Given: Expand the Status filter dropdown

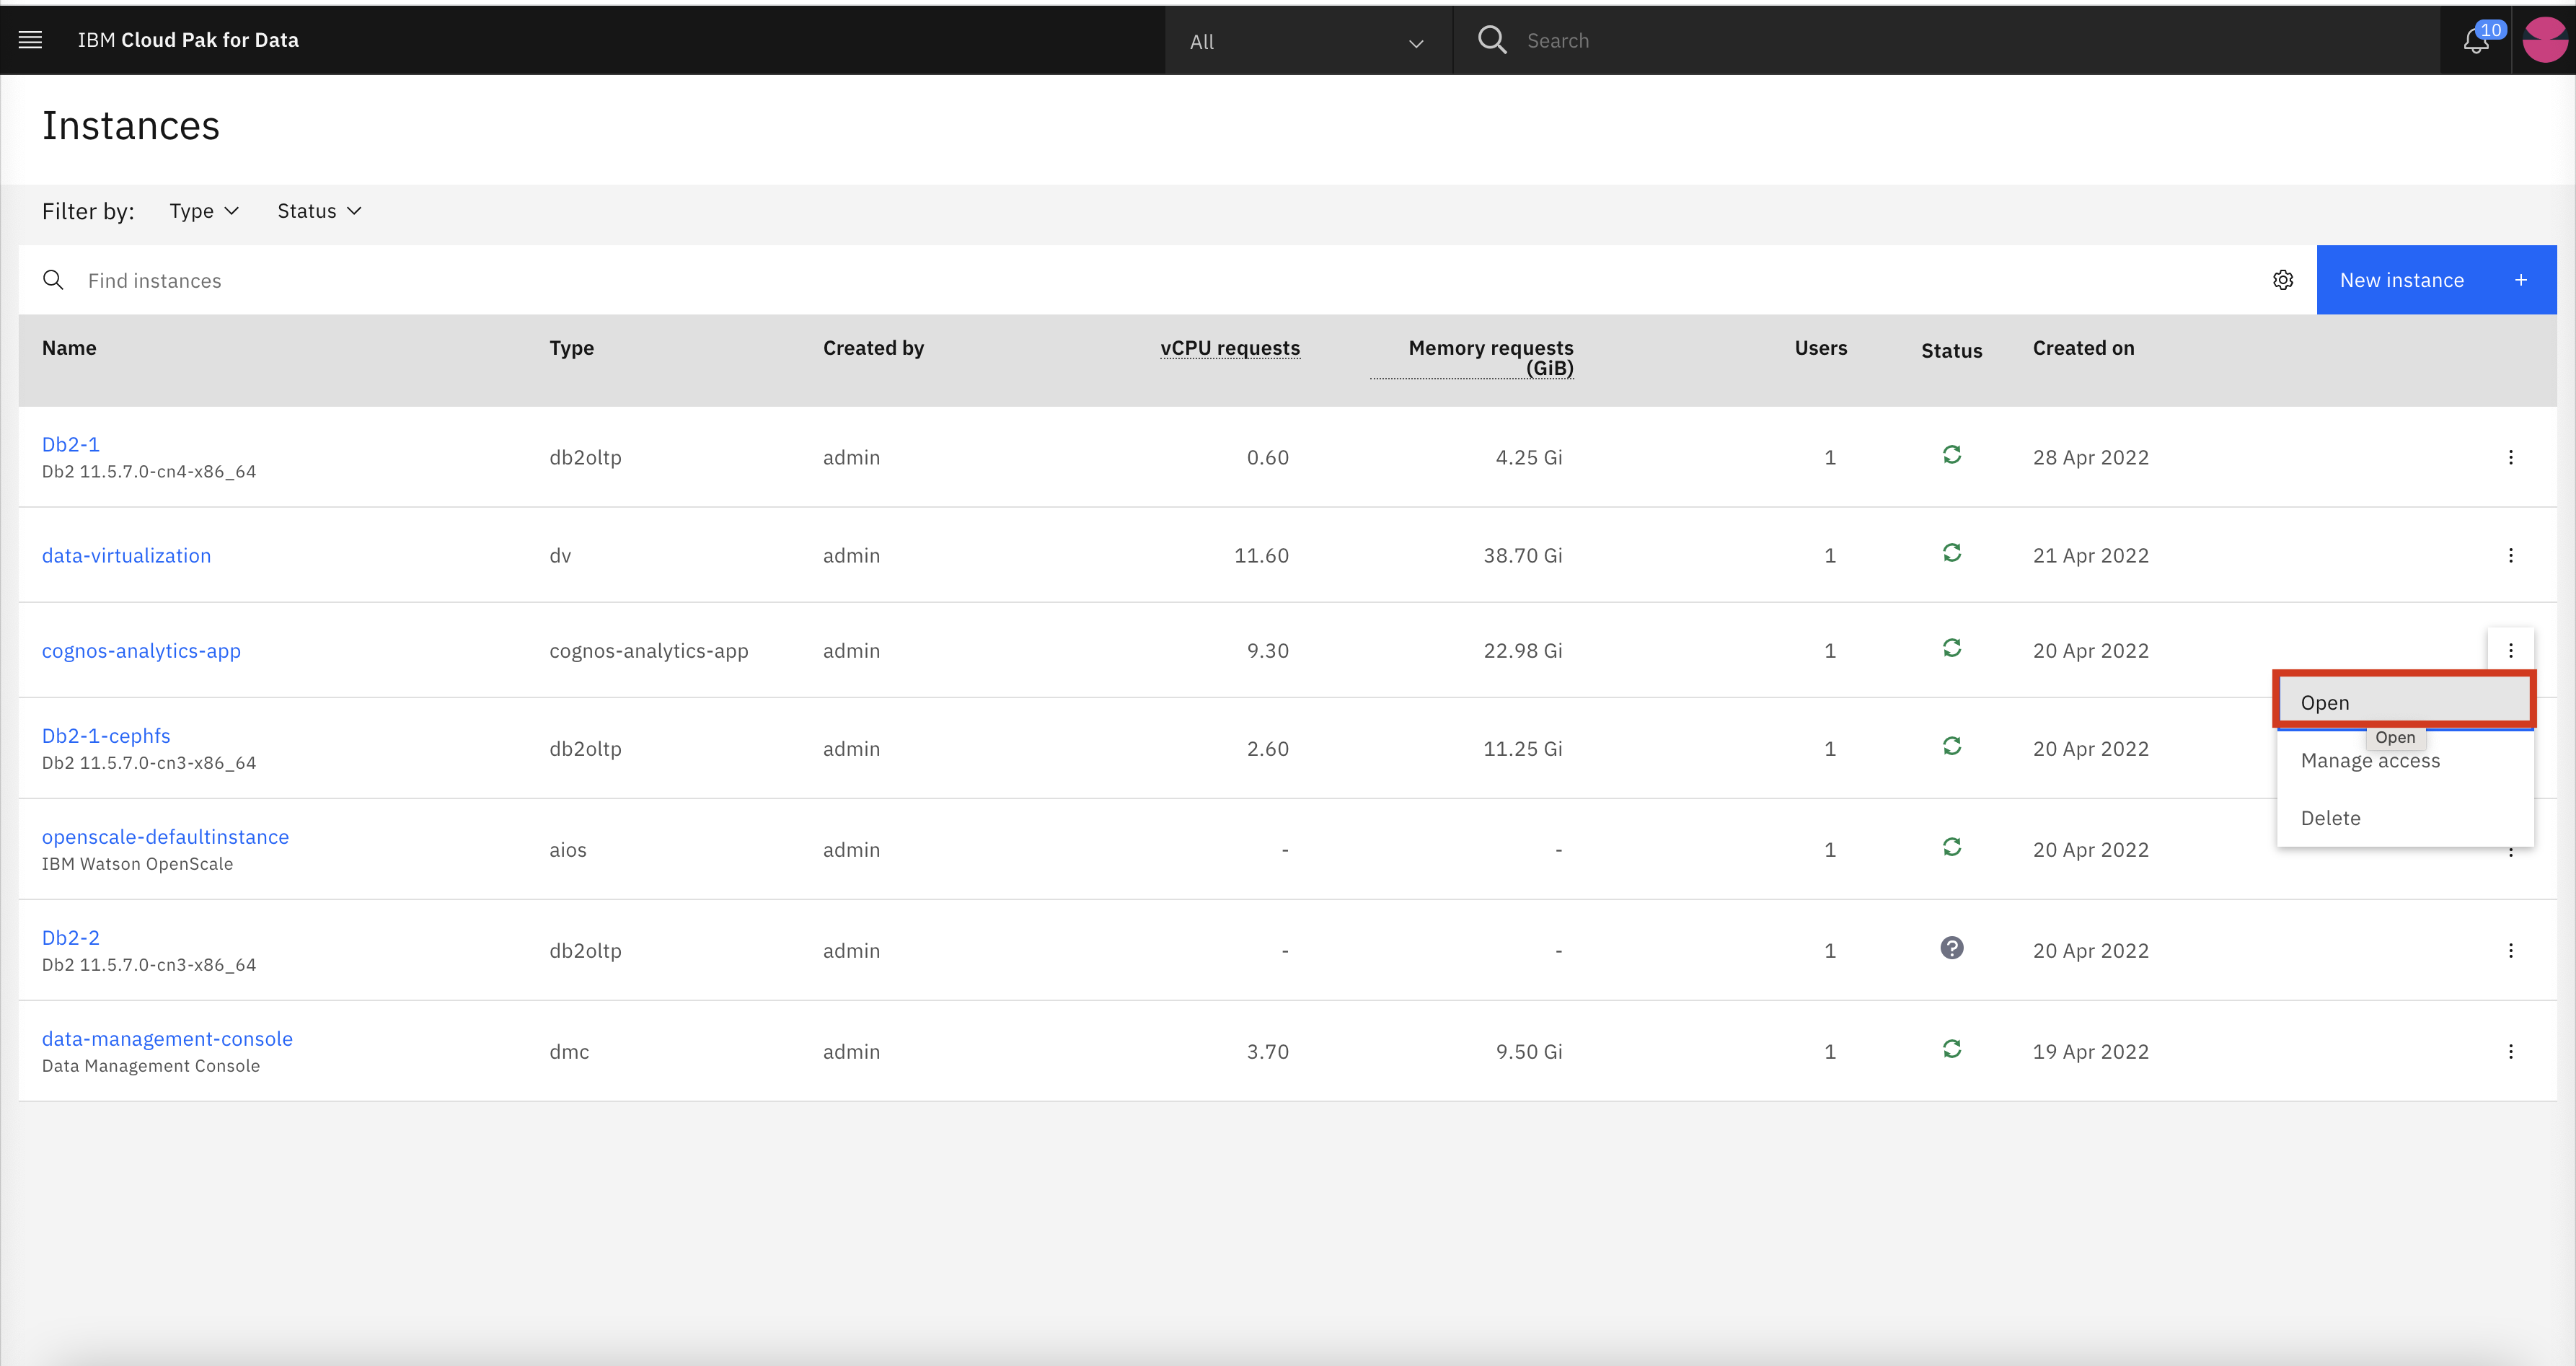Looking at the screenshot, I should (319, 211).
